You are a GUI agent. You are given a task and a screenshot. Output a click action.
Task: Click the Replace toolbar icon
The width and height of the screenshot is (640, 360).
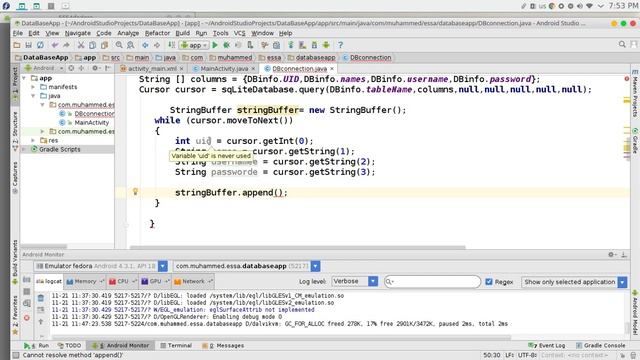131,45
